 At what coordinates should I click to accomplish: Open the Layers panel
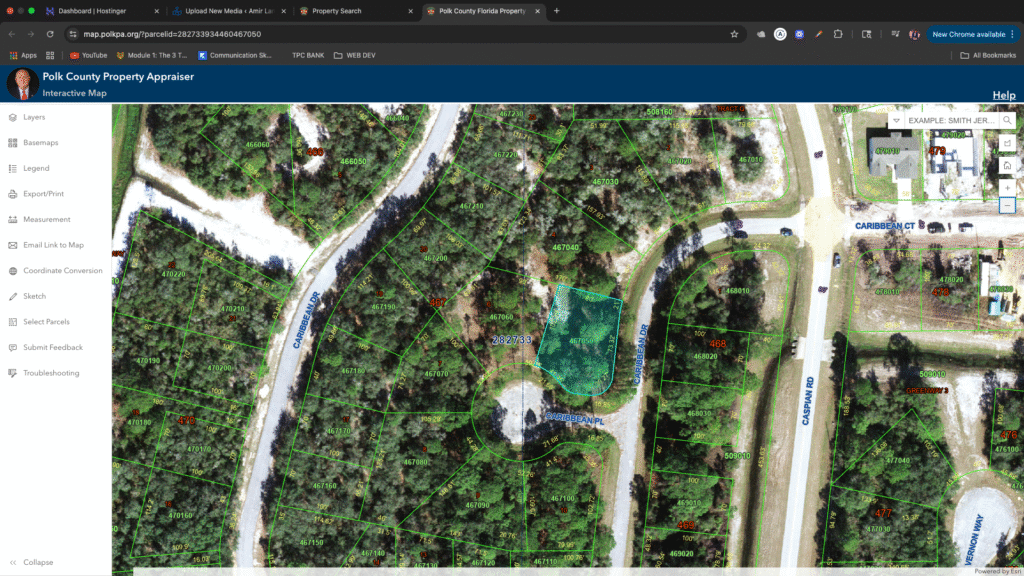coord(34,117)
